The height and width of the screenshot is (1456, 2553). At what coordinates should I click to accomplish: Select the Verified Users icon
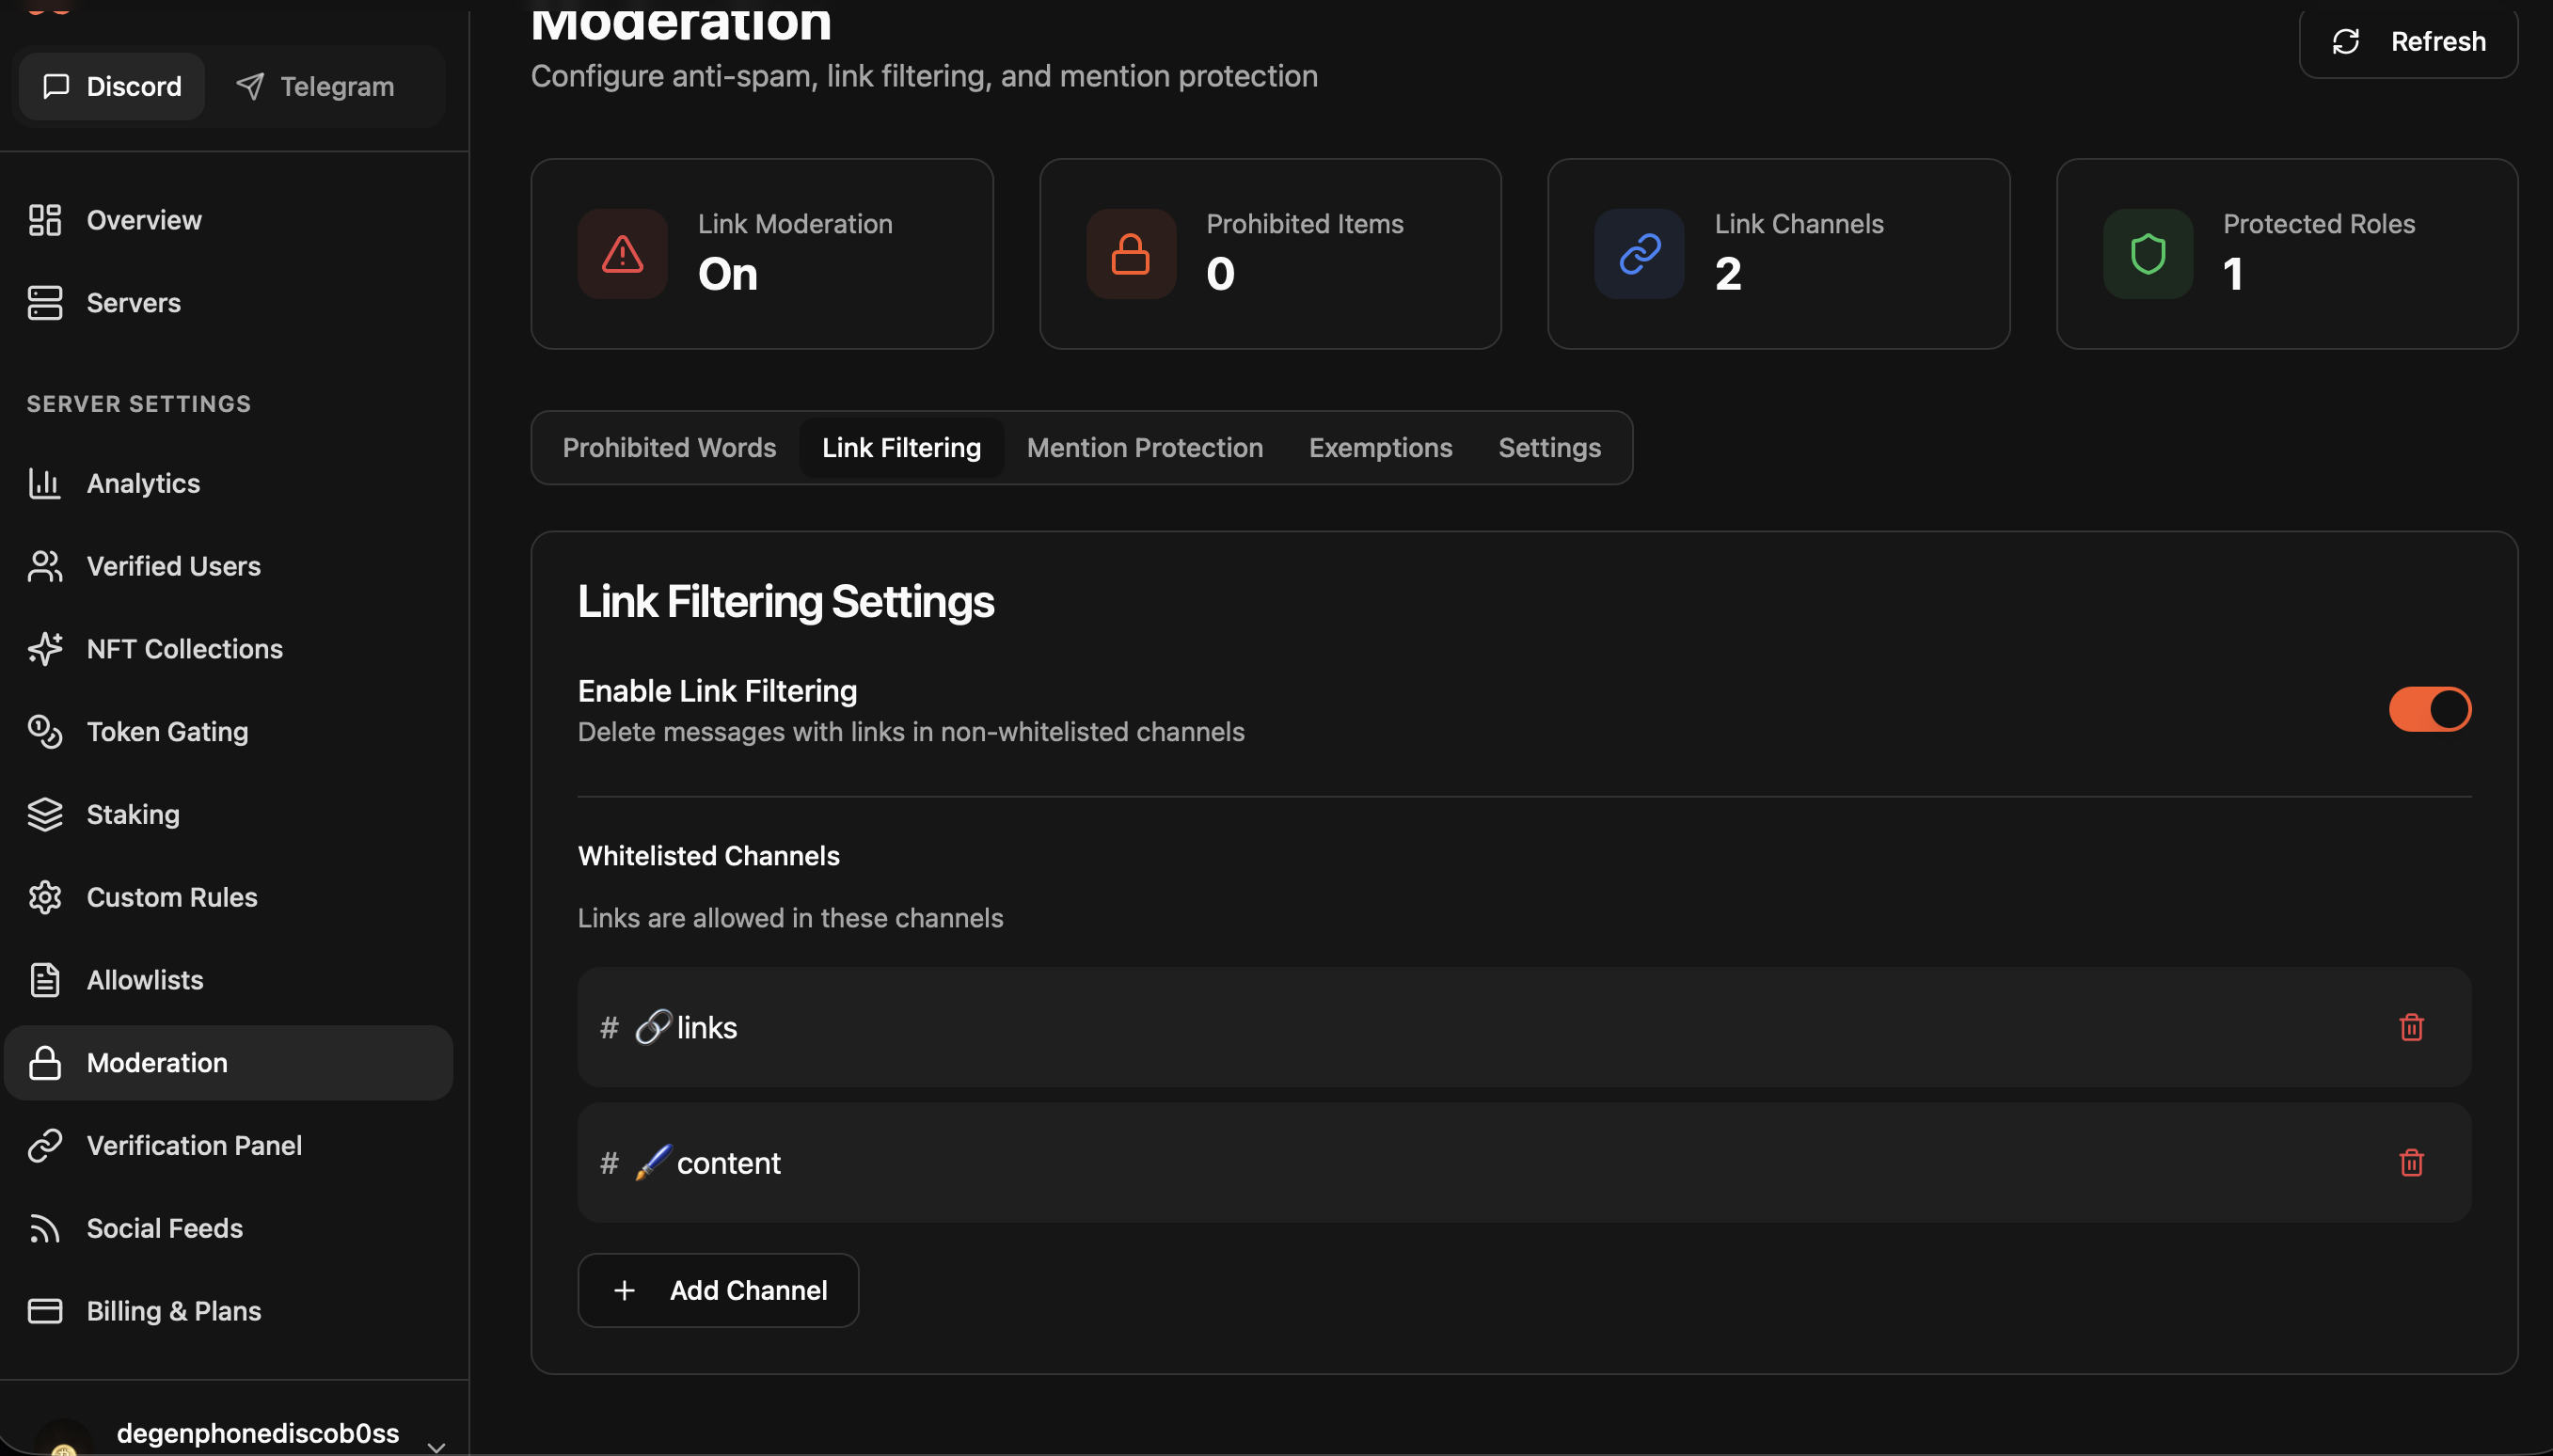pos(44,565)
